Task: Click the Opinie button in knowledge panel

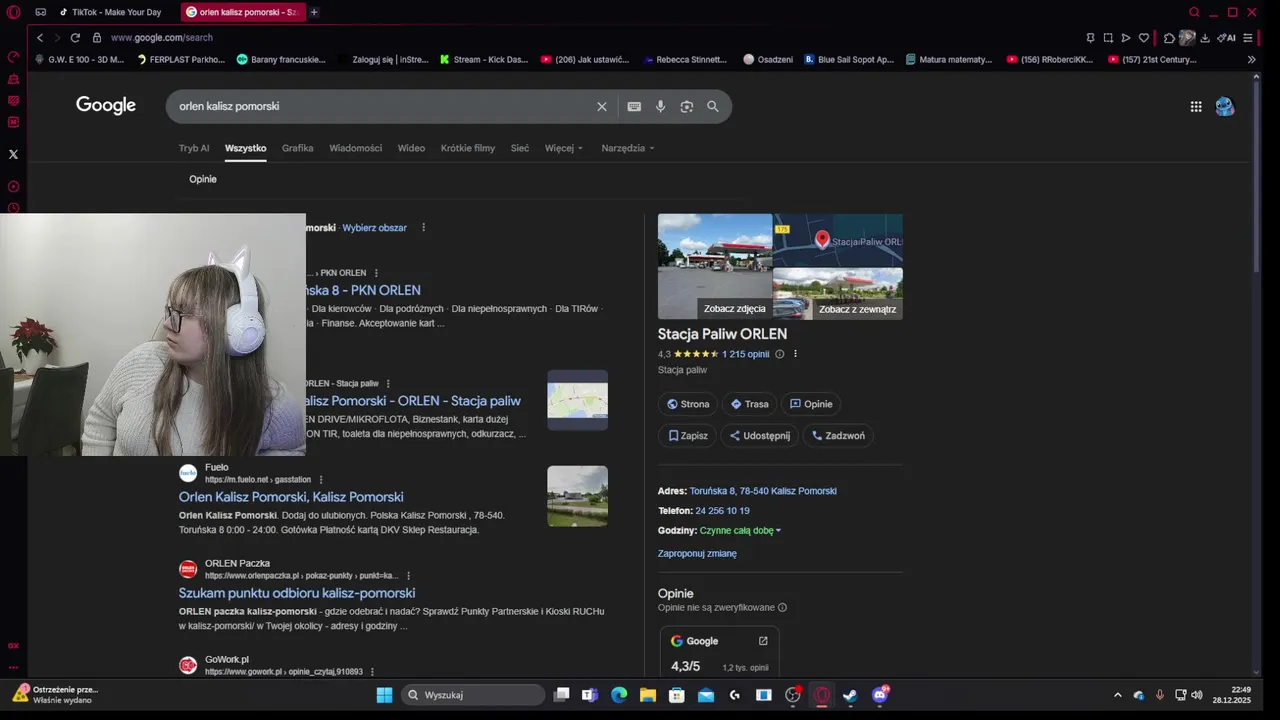Action: click(811, 404)
